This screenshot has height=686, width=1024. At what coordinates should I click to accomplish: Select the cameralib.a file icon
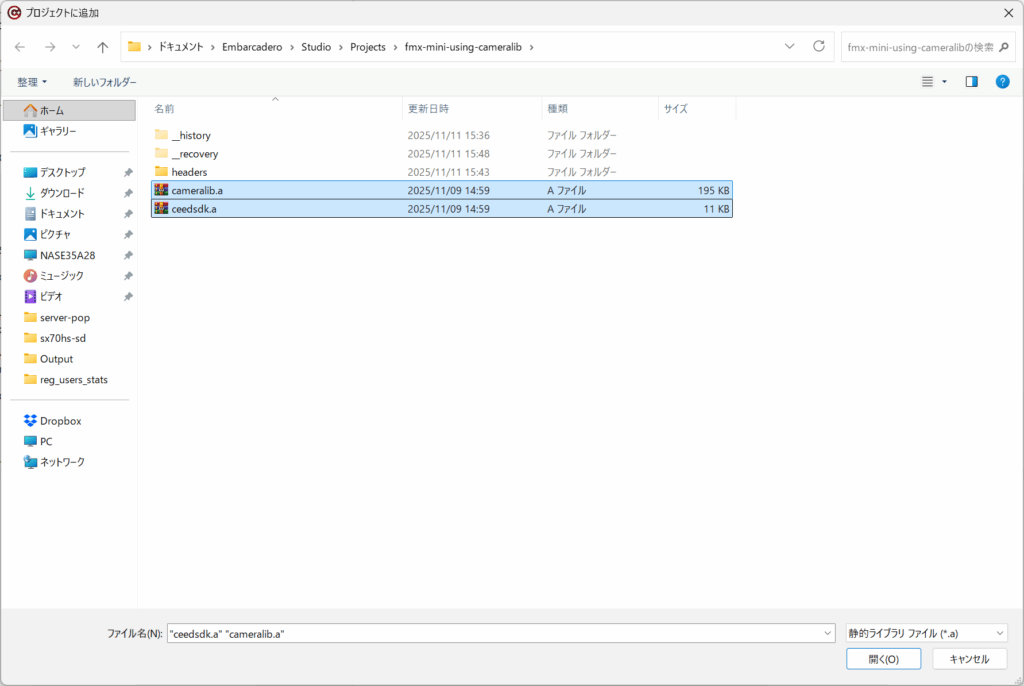(x=161, y=190)
